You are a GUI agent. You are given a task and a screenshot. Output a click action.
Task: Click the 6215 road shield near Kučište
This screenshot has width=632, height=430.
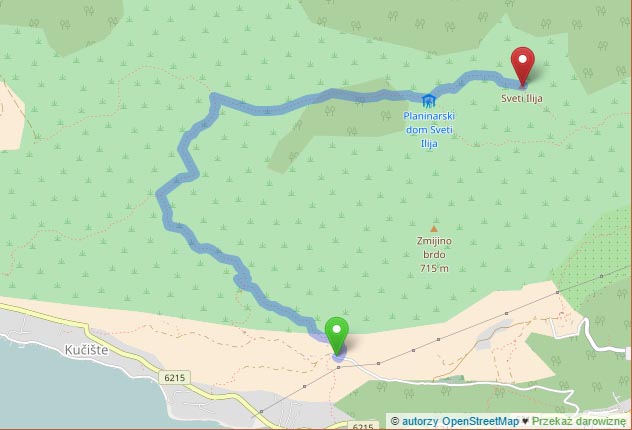(175, 378)
